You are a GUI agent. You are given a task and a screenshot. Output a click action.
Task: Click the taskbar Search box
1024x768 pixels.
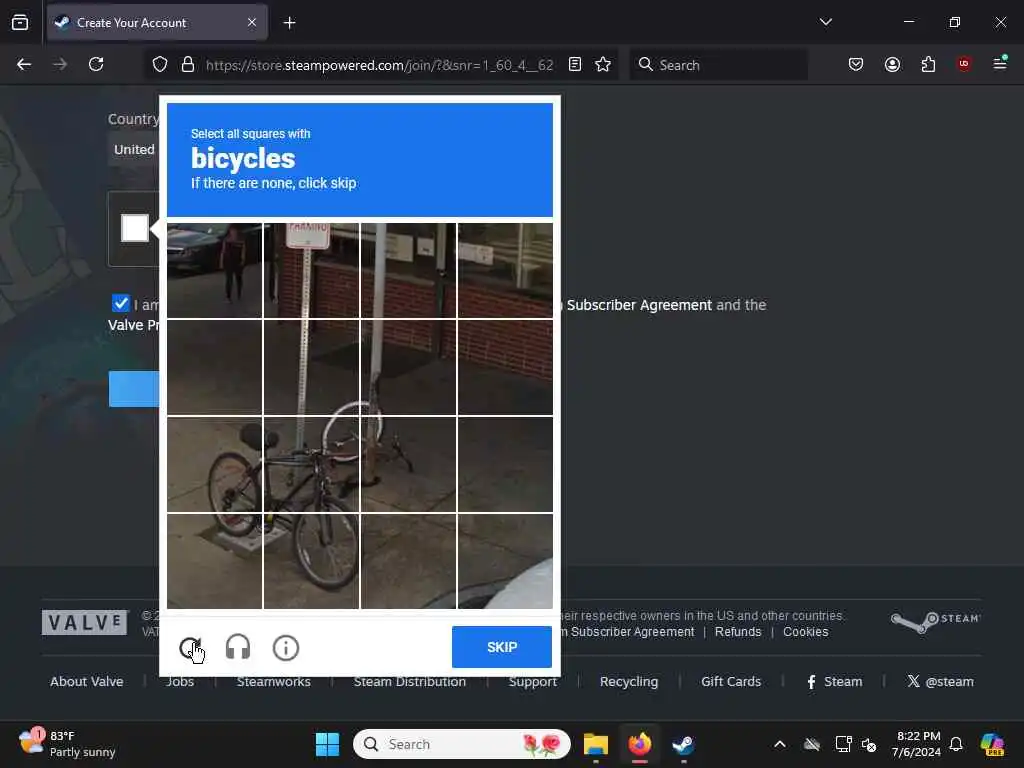[461, 744]
